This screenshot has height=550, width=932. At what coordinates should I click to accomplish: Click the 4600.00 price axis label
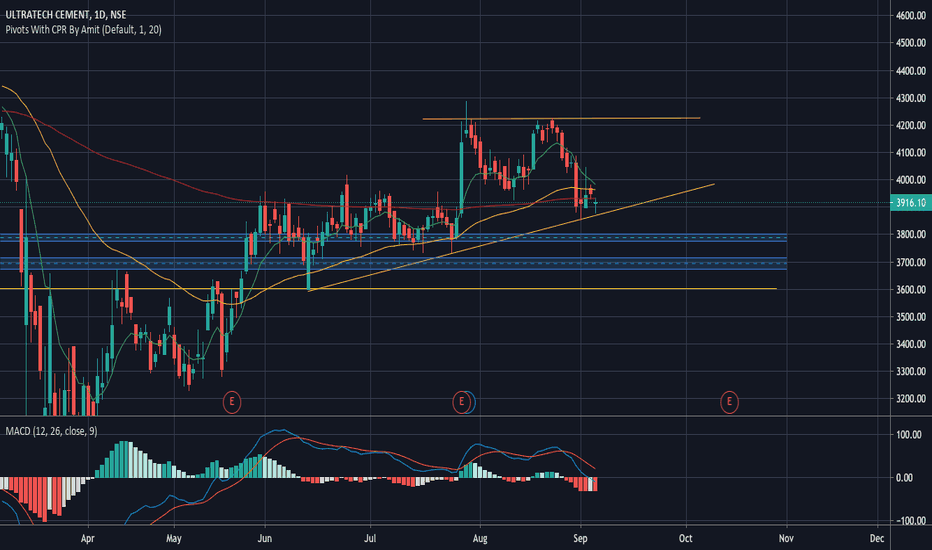[x=911, y=16]
